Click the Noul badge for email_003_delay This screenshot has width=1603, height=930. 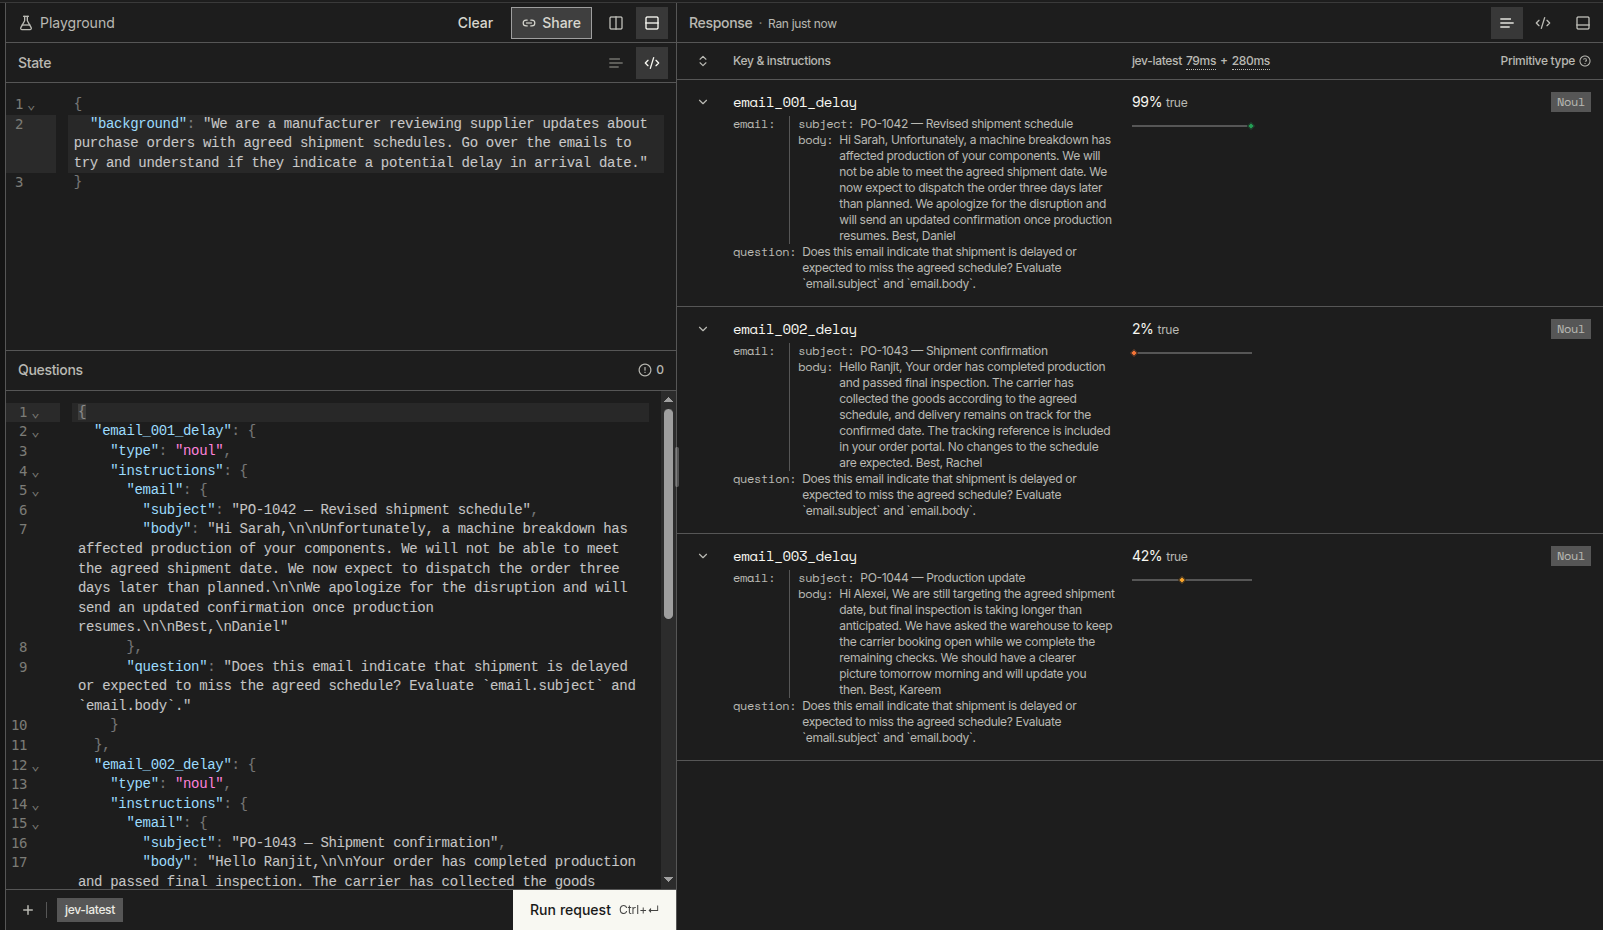coord(1570,556)
